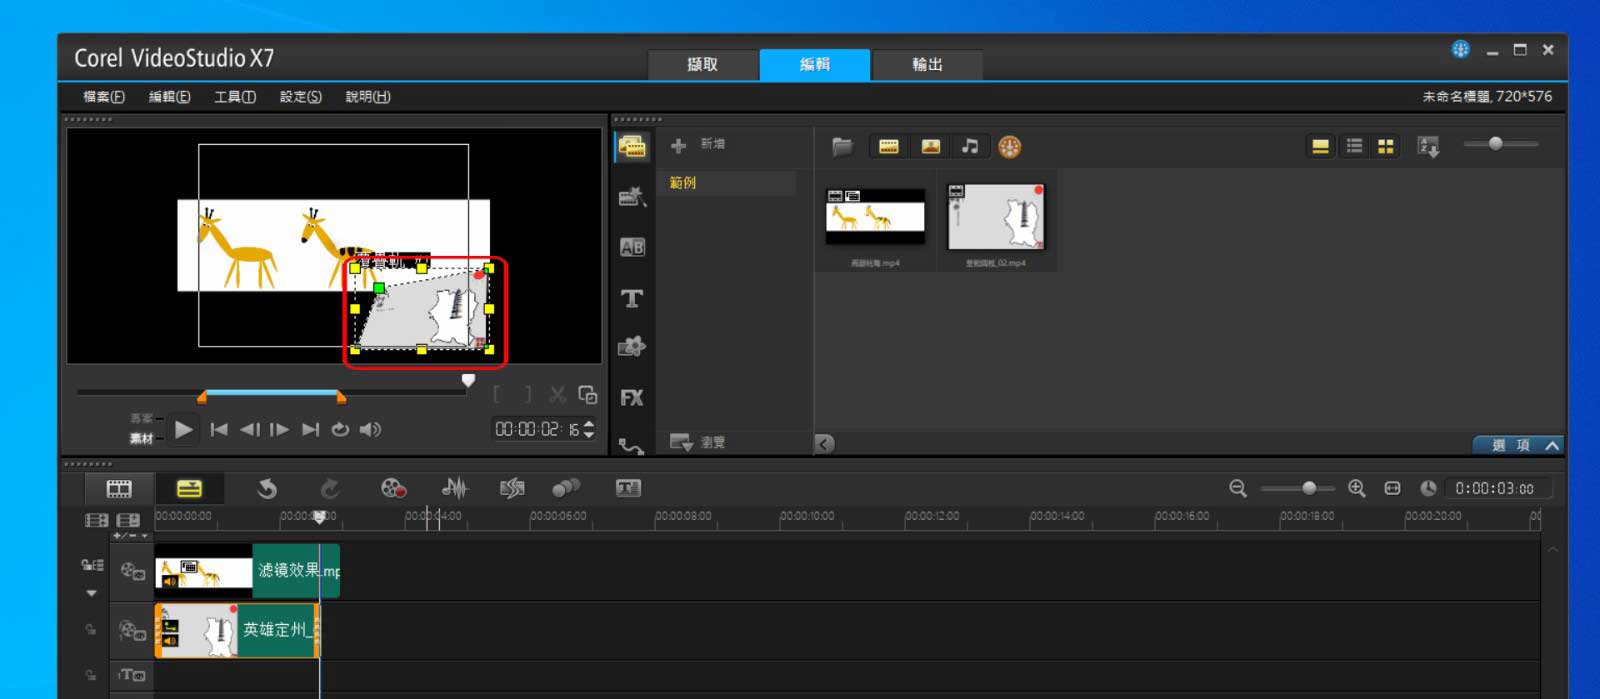
Task: Open the 瀏覽 browse dropdown
Action: click(697, 442)
